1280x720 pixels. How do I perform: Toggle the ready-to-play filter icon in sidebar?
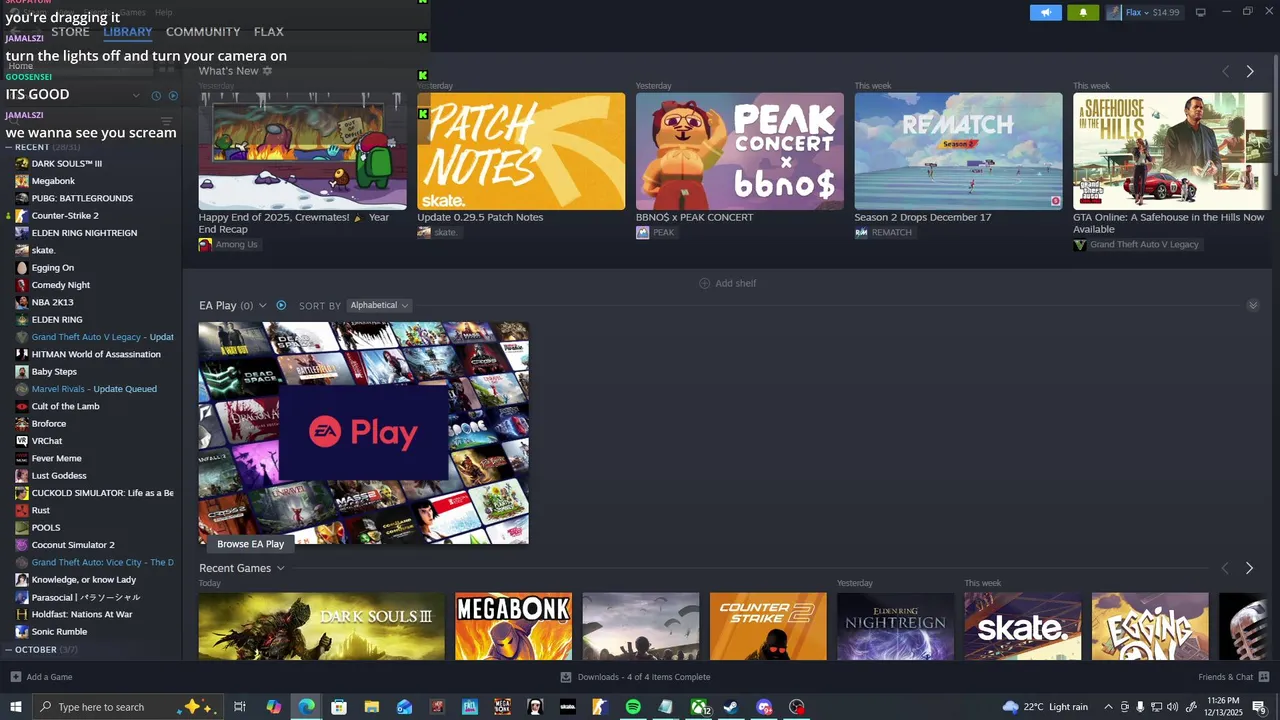(x=173, y=96)
